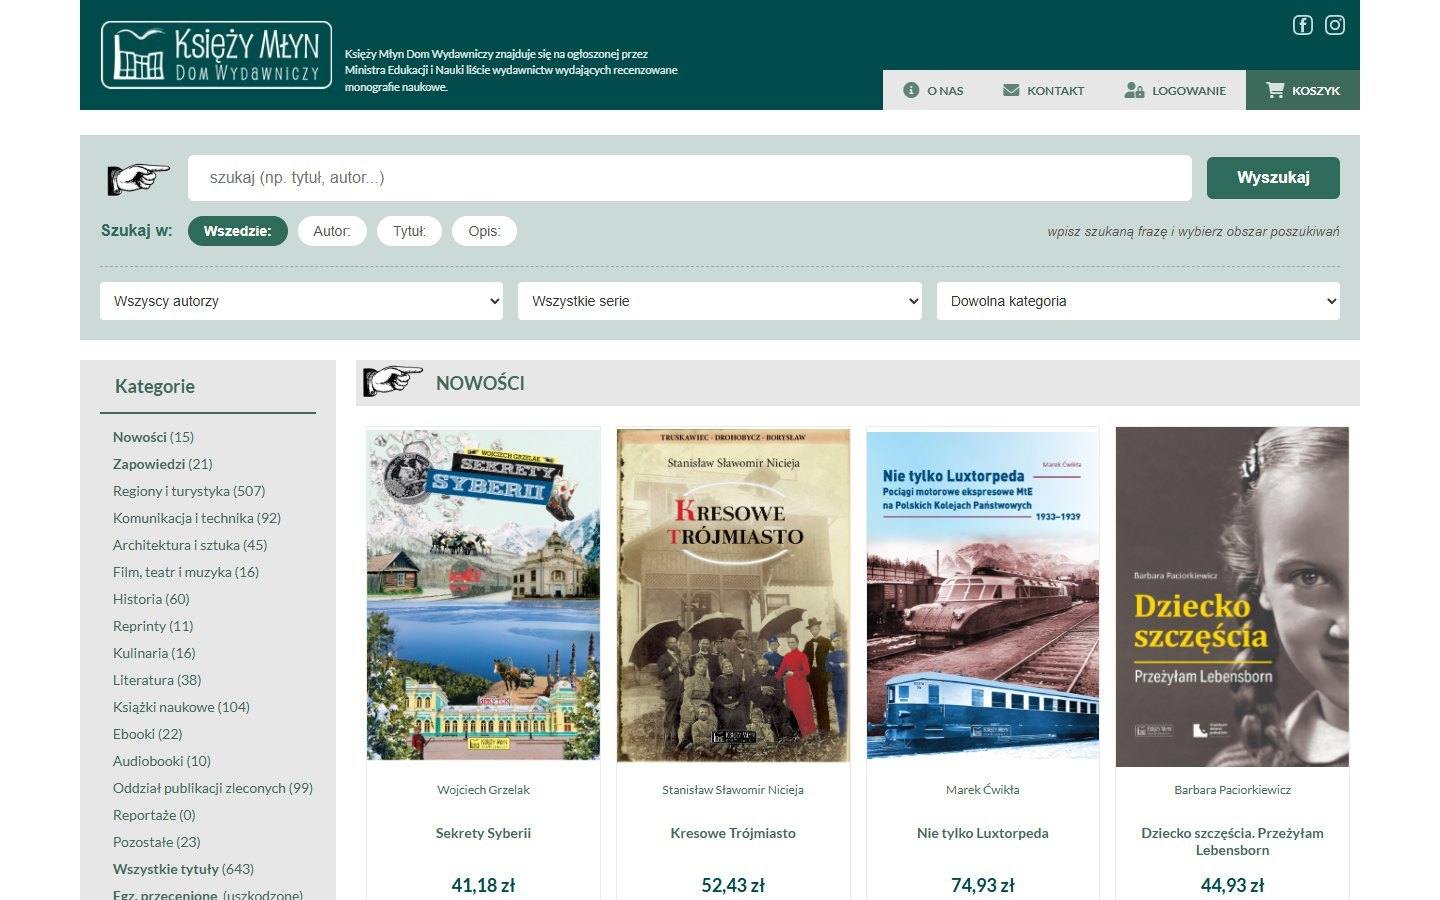Open the Reprinty (11) category

[153, 626]
